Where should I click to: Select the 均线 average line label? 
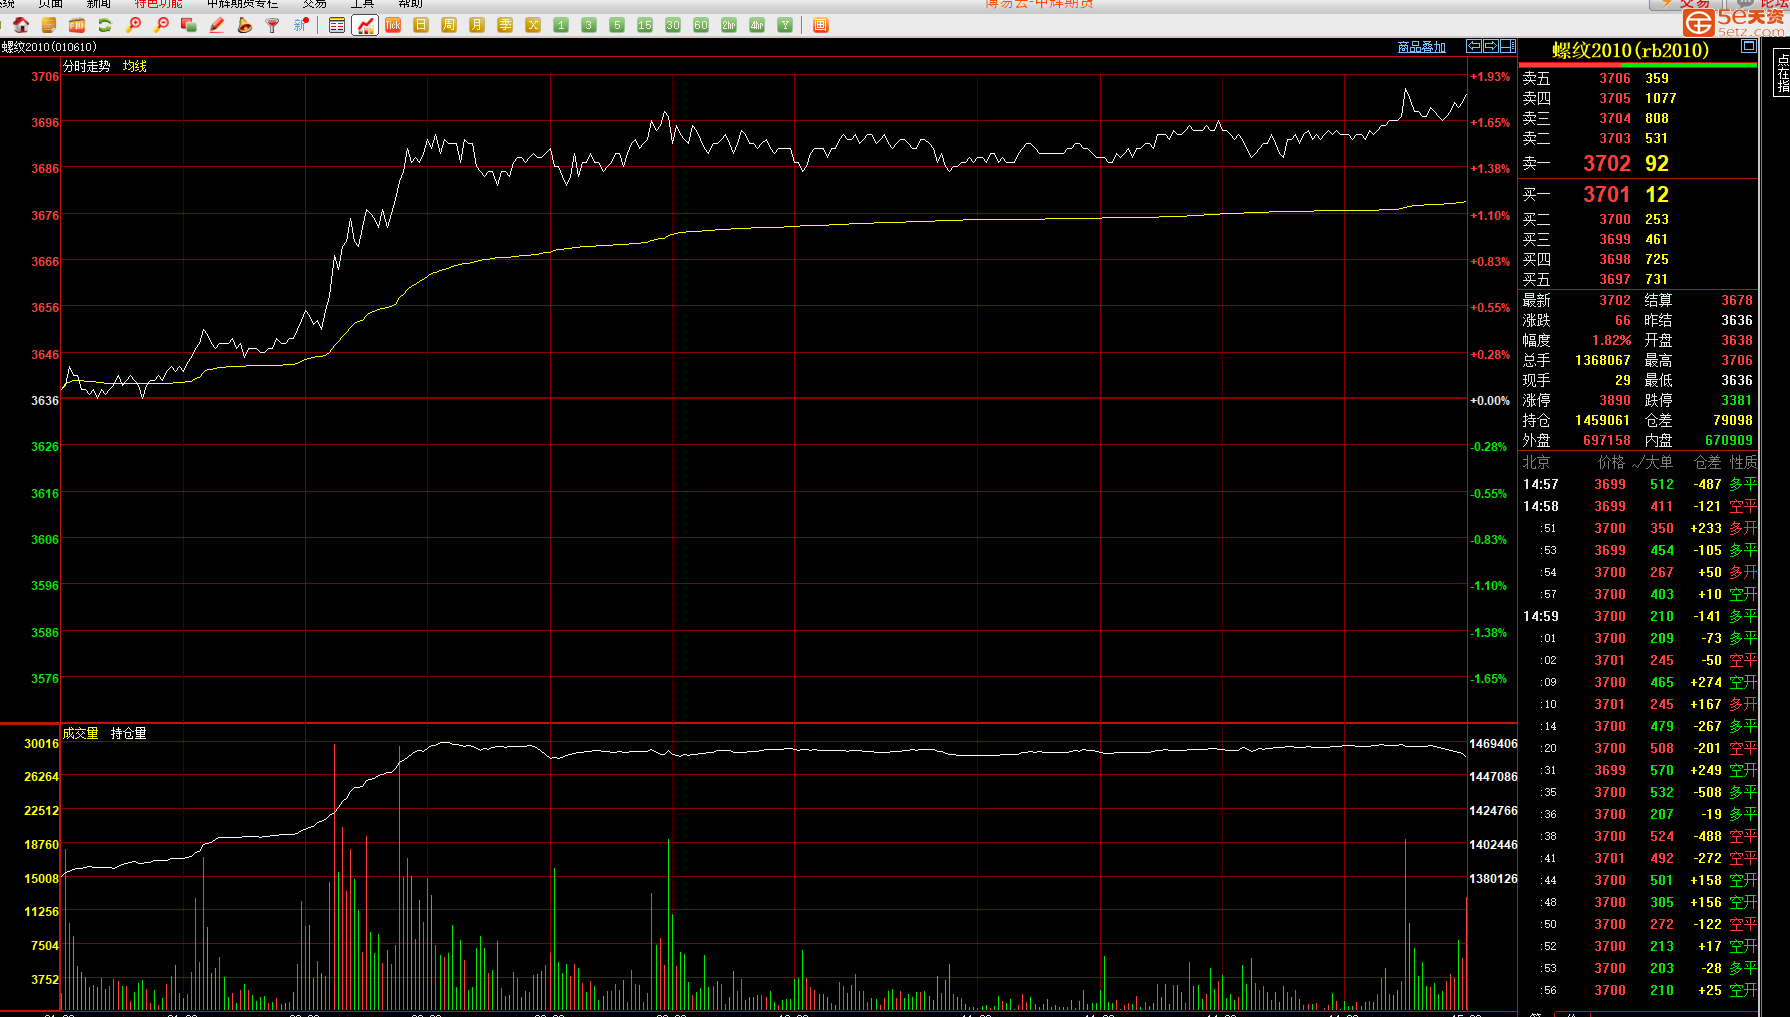tap(135, 66)
